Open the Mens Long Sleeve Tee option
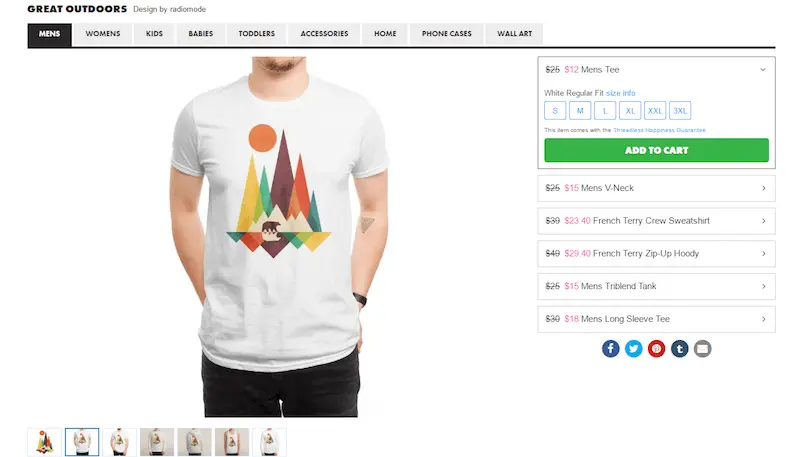The image size is (800, 457). tap(656, 319)
